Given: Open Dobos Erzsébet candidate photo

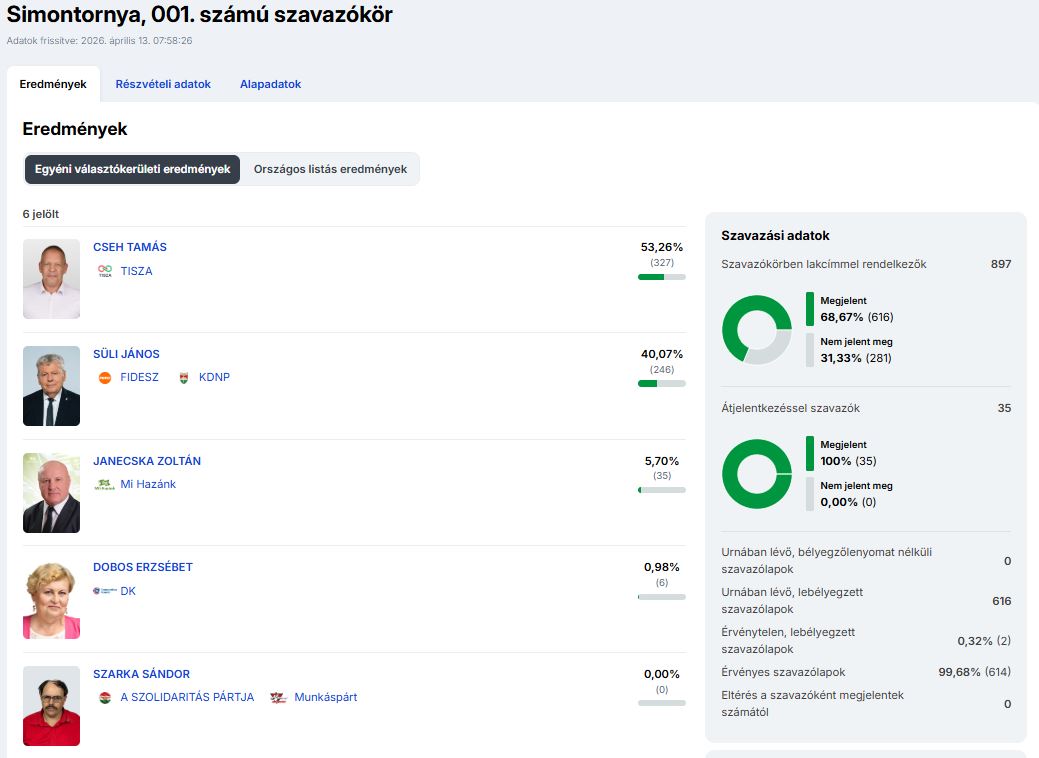Looking at the screenshot, I should (51, 599).
